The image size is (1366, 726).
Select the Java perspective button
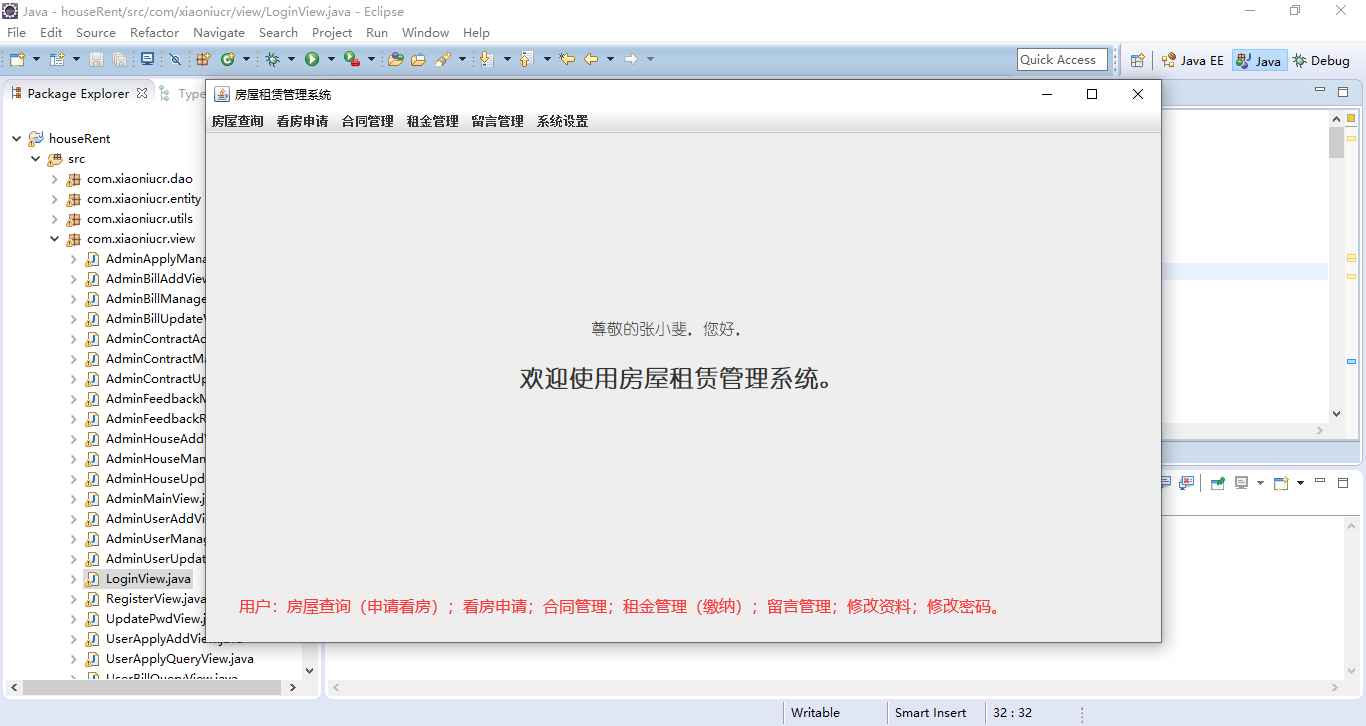1258,60
